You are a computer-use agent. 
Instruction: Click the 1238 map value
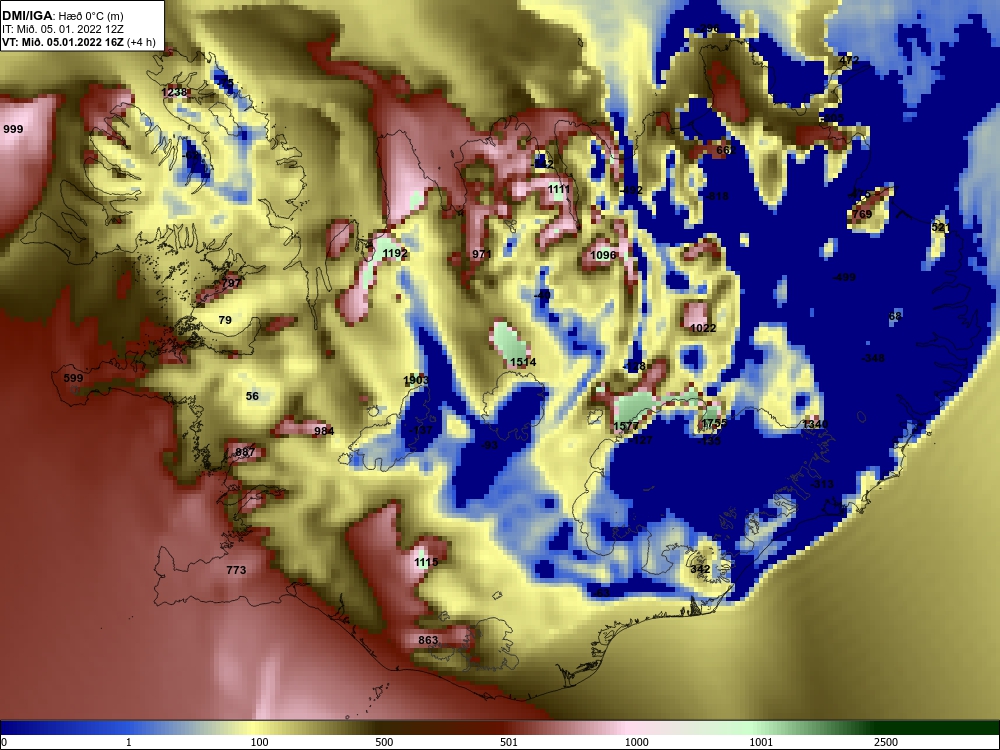[x=174, y=92]
